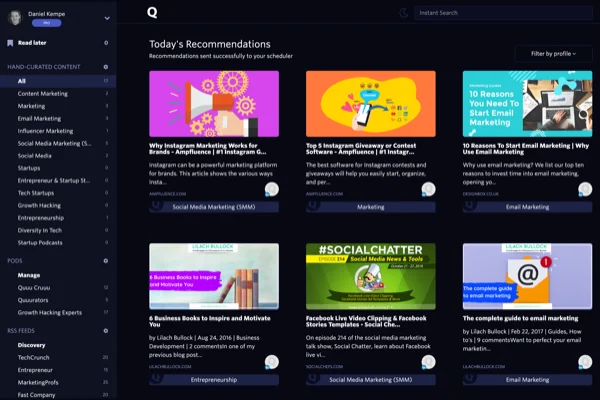Viewport: 600px width, 400px height.
Task: Open Top 5 Instagram Giveaway article title
Action: pyautogui.click(x=361, y=149)
